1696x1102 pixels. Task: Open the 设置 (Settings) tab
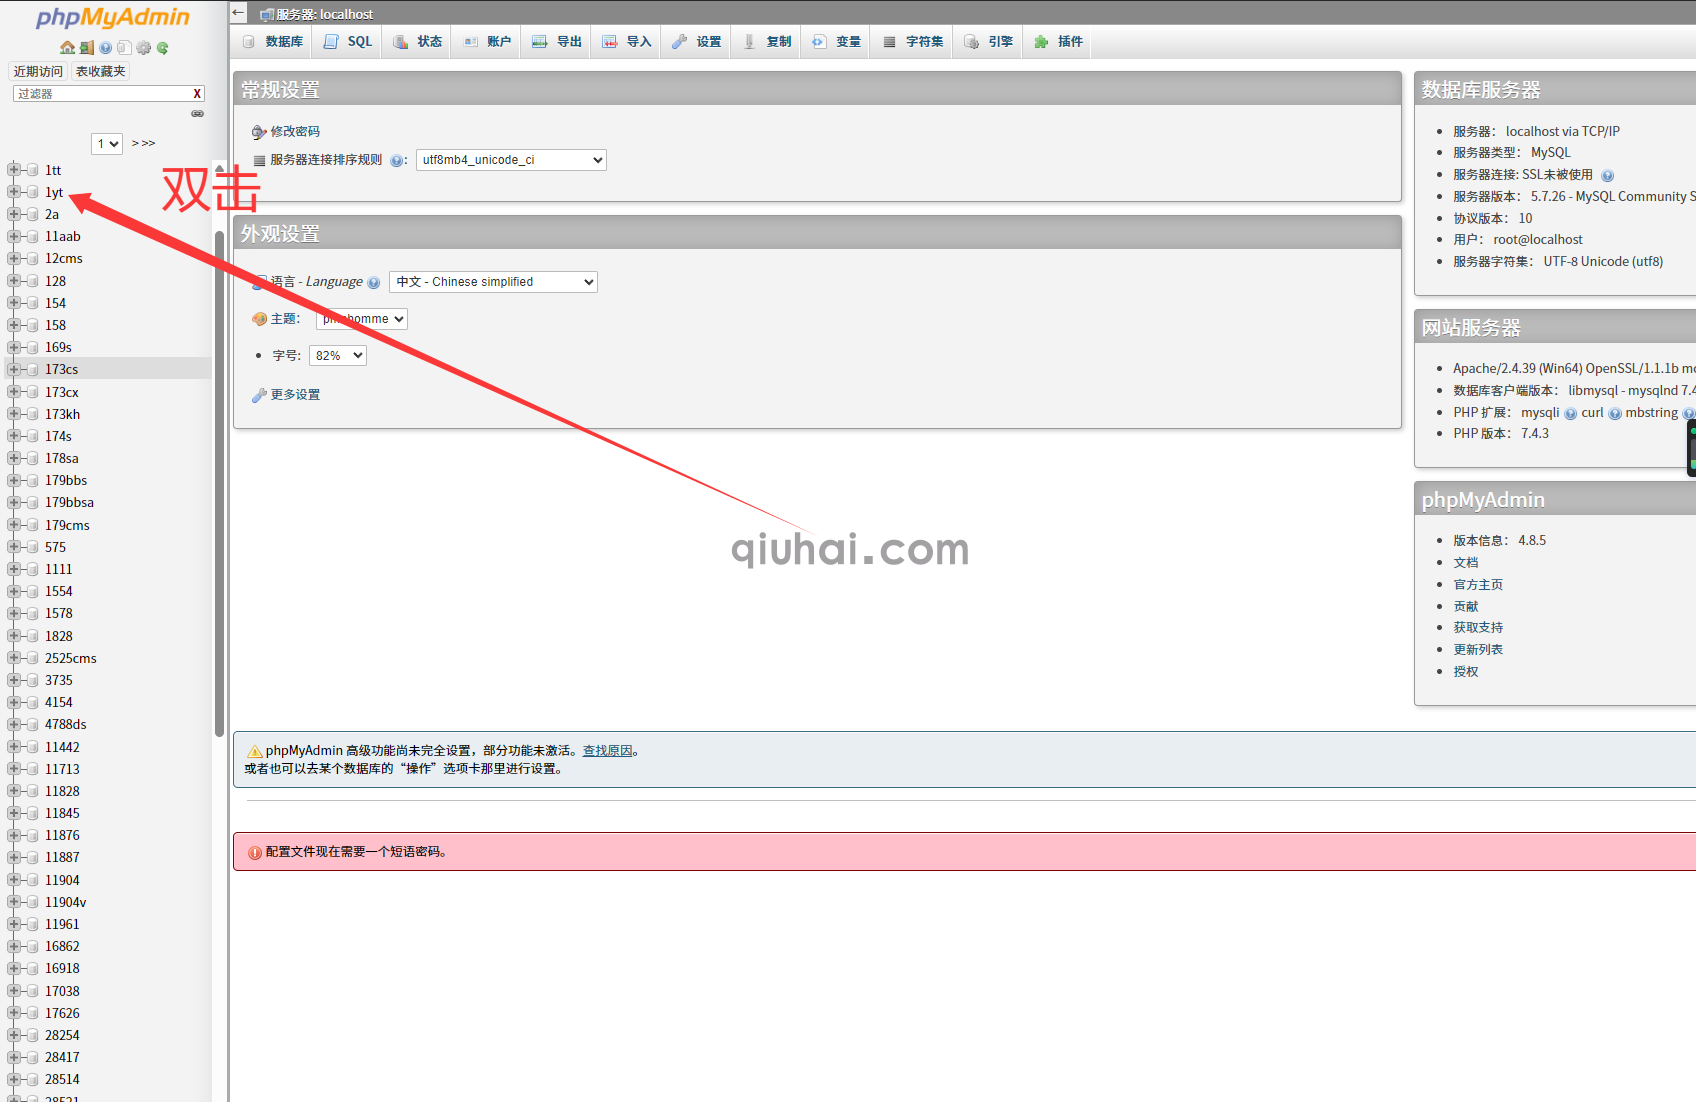pyautogui.click(x=697, y=41)
